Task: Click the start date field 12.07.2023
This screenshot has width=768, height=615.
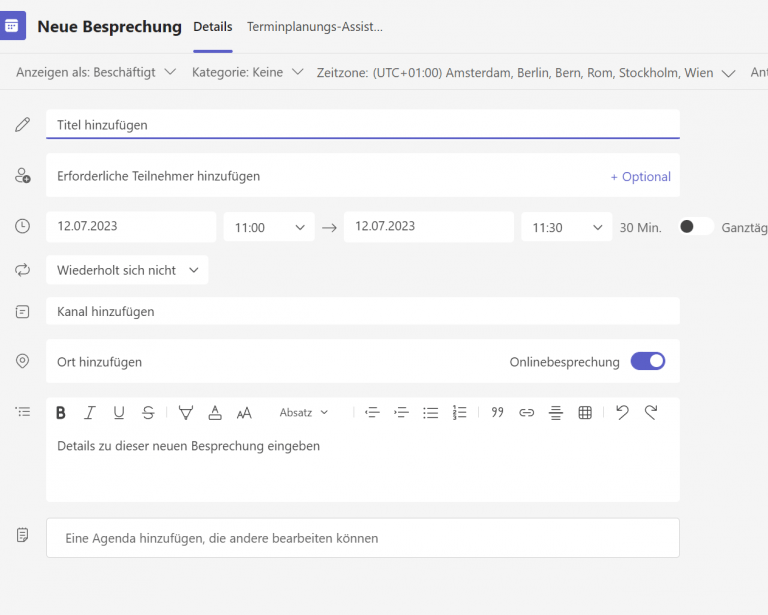Action: click(131, 226)
